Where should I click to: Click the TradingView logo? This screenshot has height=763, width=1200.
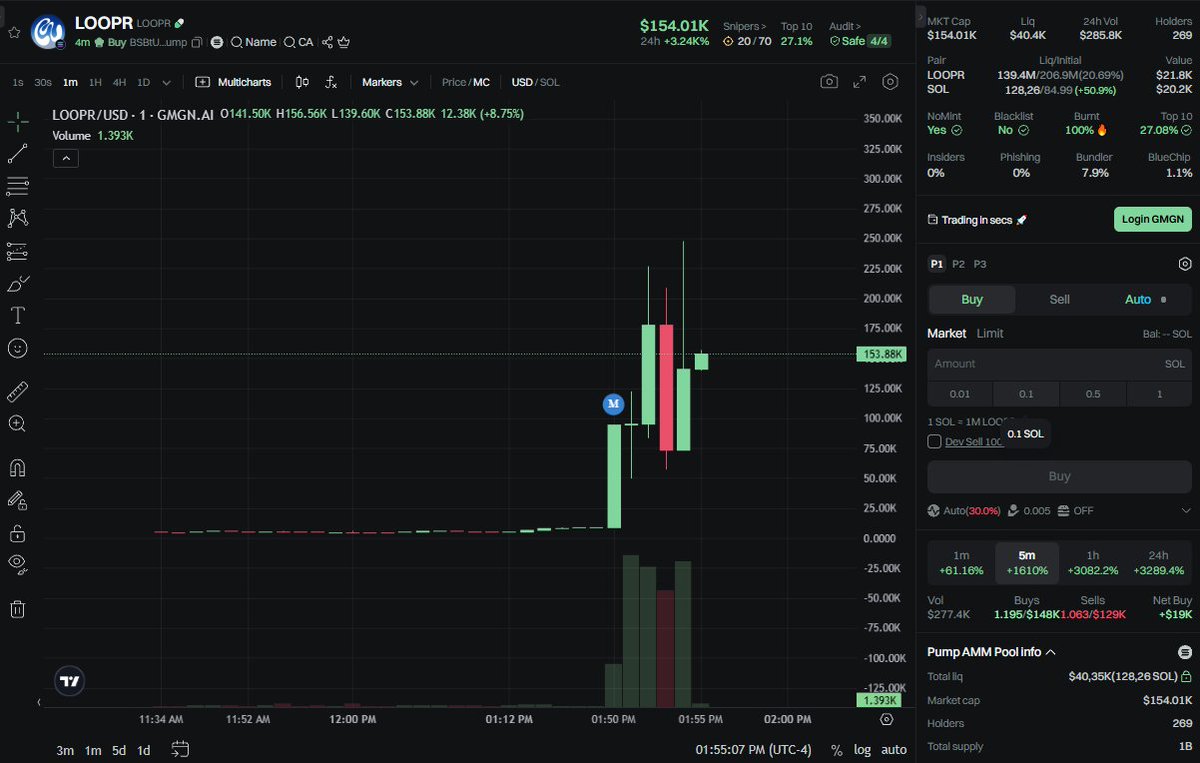click(69, 681)
